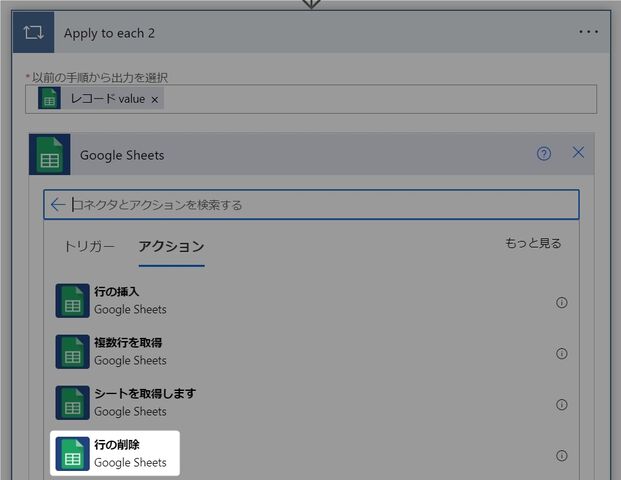Go back with the search box arrow
Screen dimensions: 621x480
click(x=58, y=204)
